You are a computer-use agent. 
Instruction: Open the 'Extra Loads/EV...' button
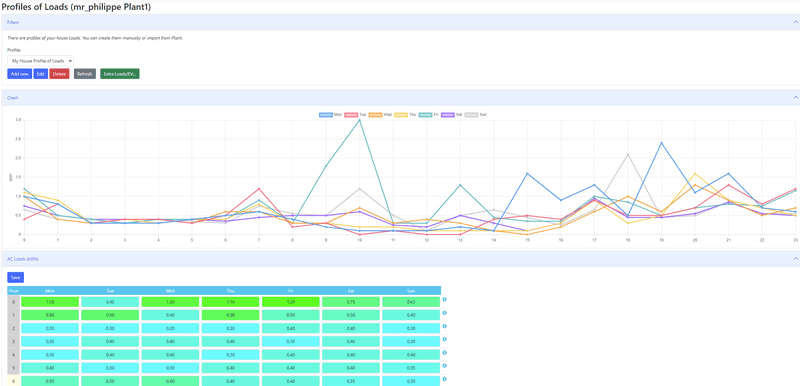120,74
